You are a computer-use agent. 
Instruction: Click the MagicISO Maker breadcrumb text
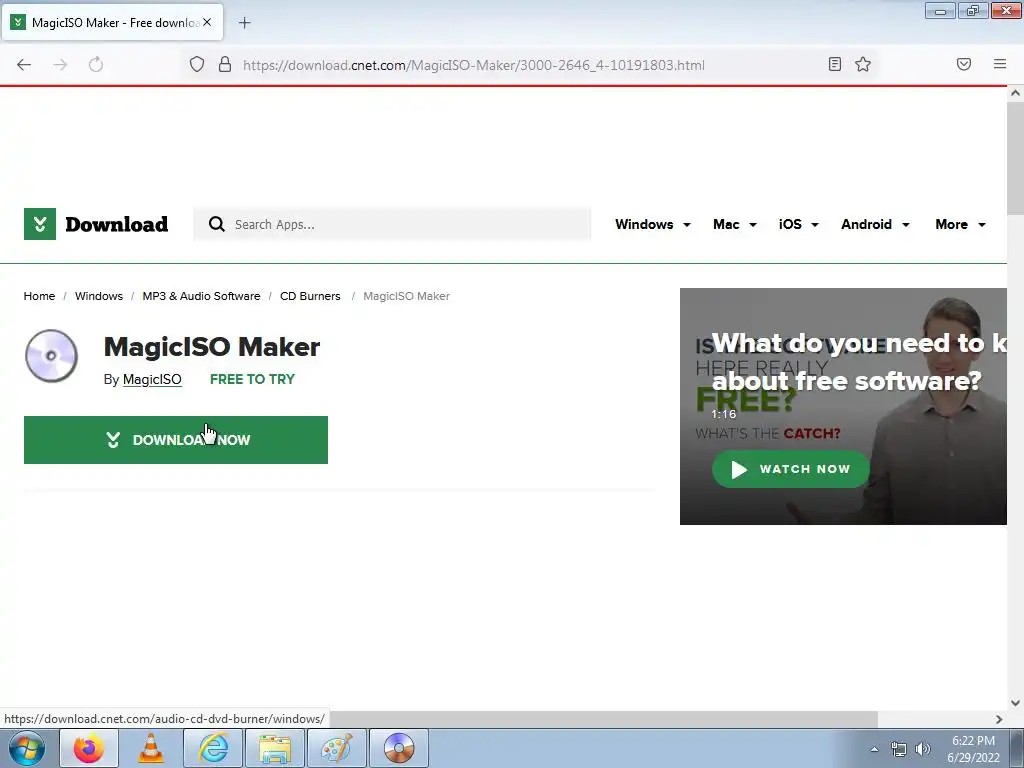pos(406,296)
